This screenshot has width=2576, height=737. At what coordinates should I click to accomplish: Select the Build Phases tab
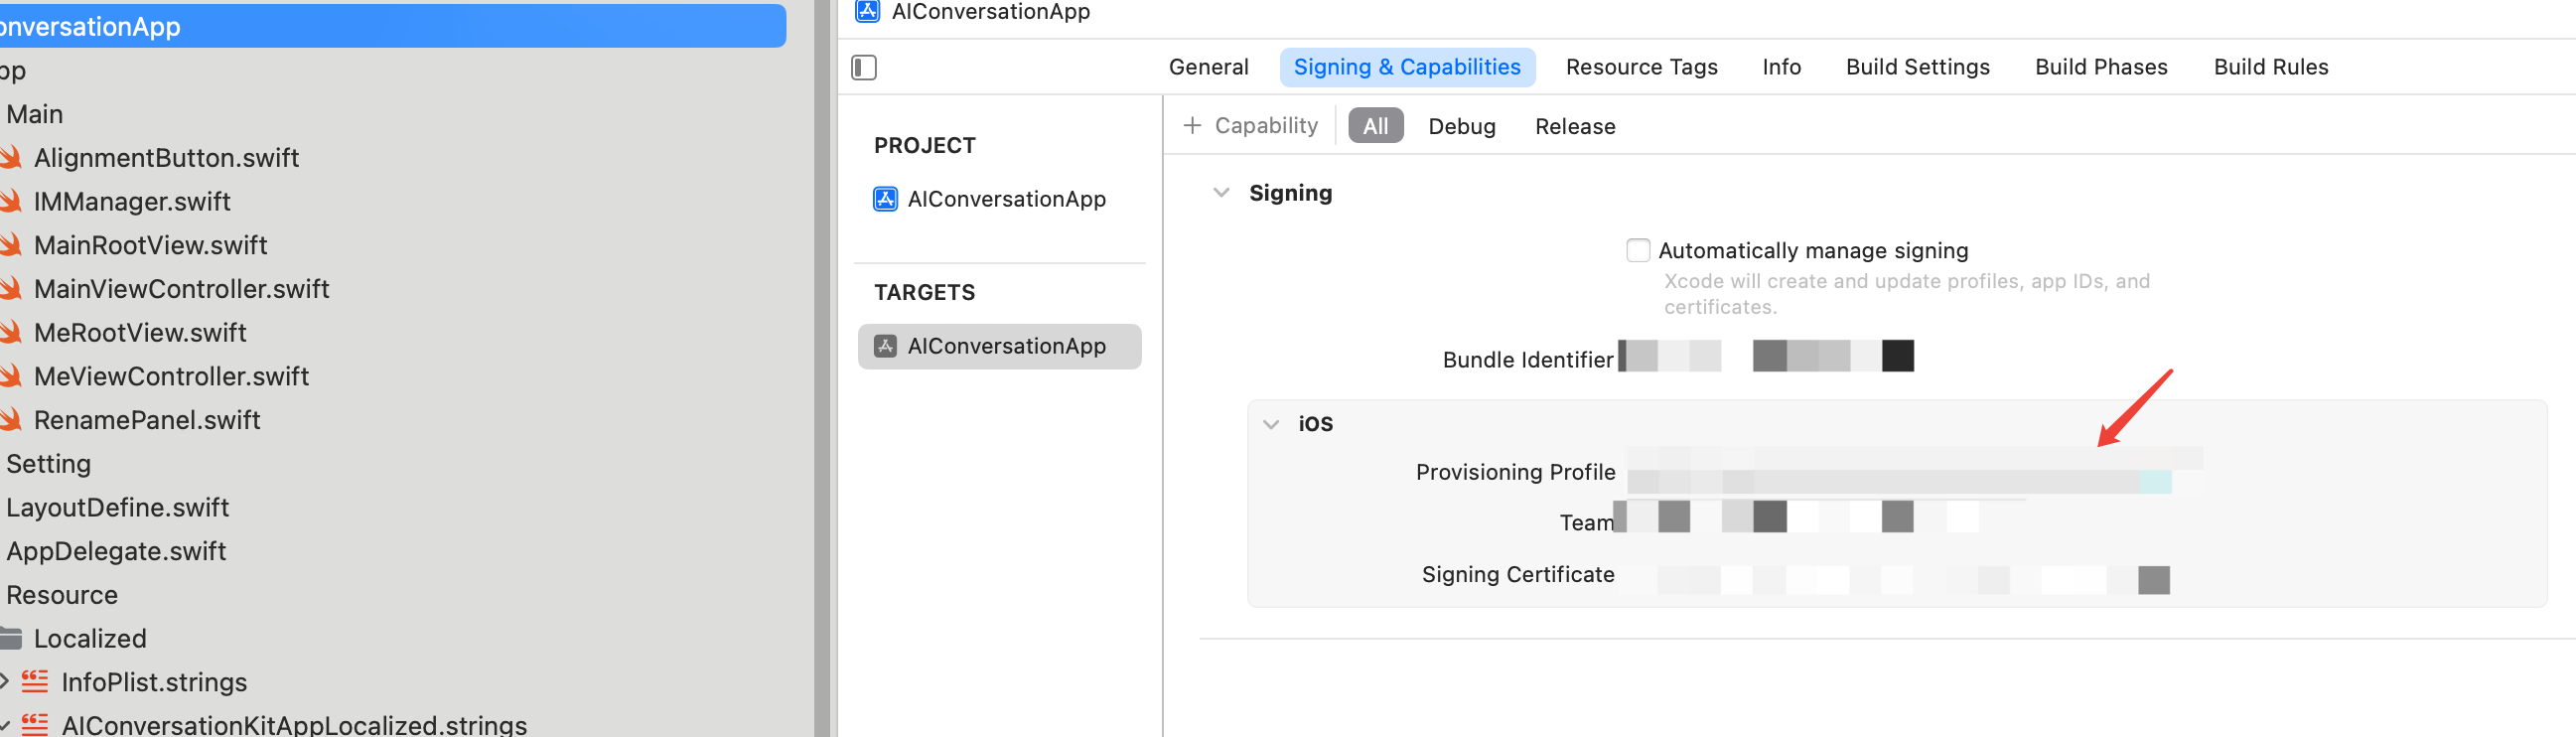coord(2101,67)
